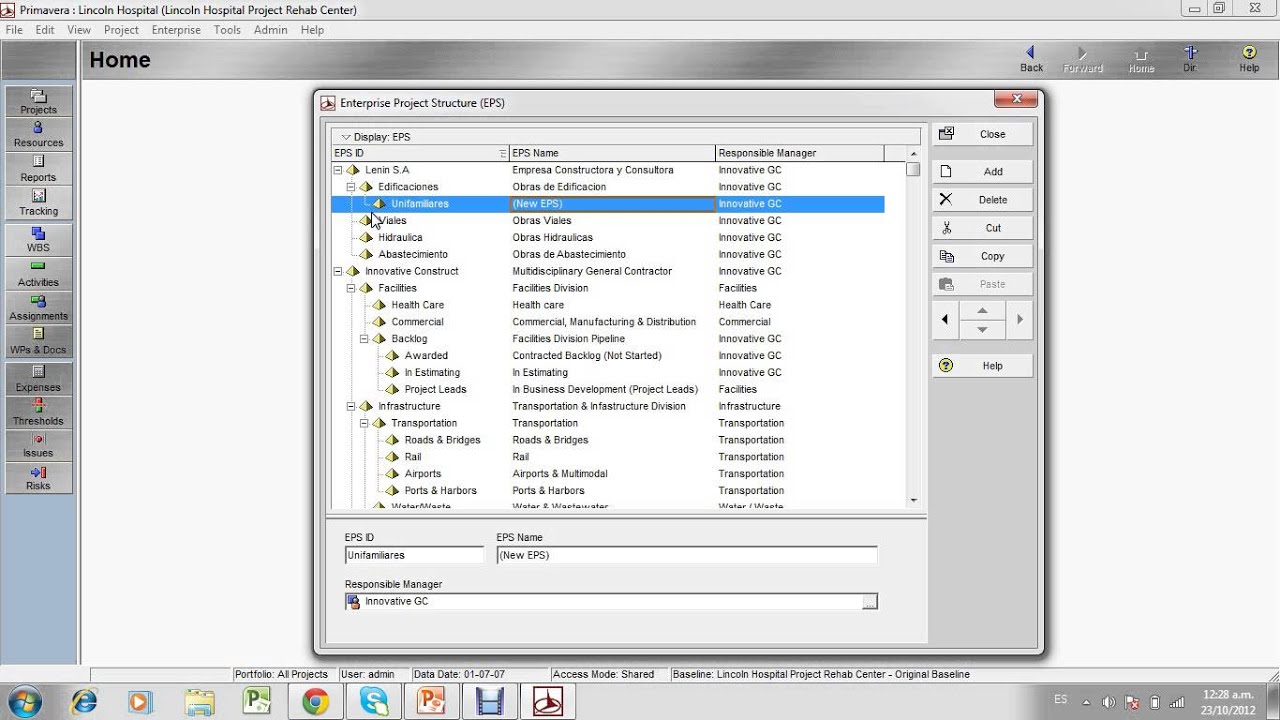Image resolution: width=1280 pixels, height=720 pixels.
Task: Open the Windows Start menu
Action: 23,701
